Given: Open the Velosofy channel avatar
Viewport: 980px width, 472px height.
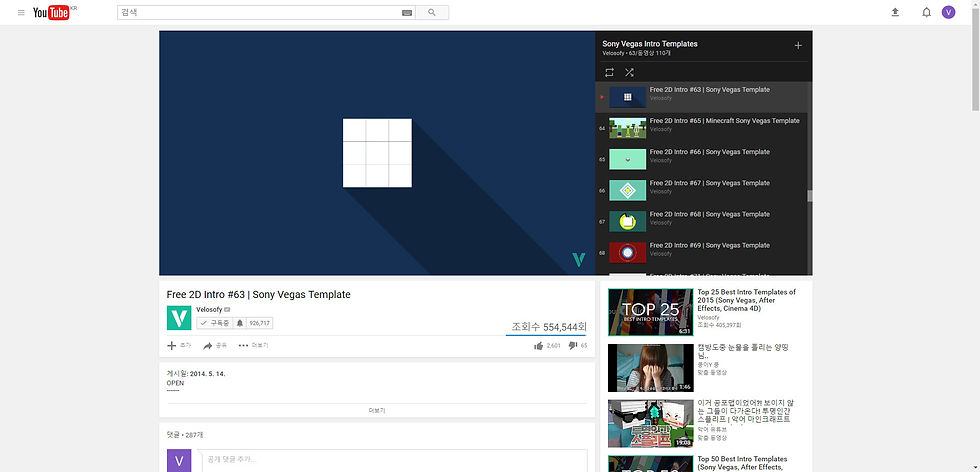Looking at the screenshot, I should click(x=179, y=318).
